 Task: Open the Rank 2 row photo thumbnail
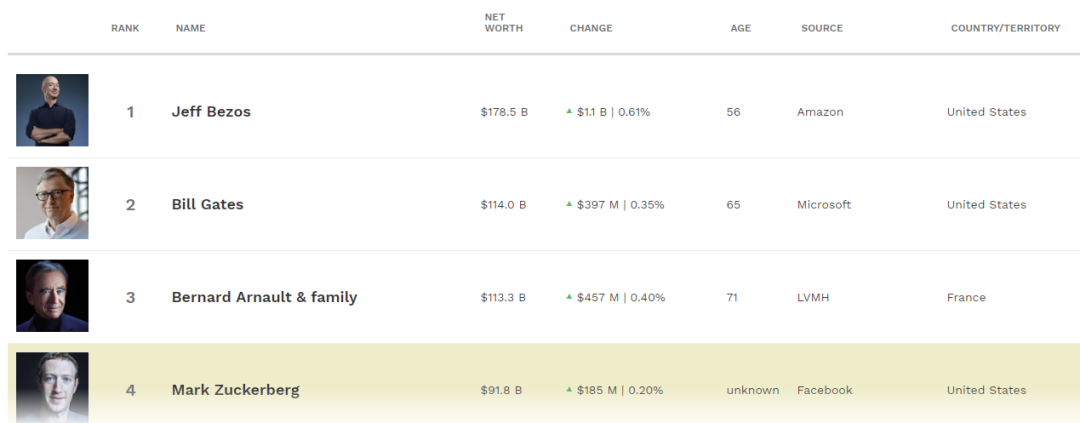(52, 203)
